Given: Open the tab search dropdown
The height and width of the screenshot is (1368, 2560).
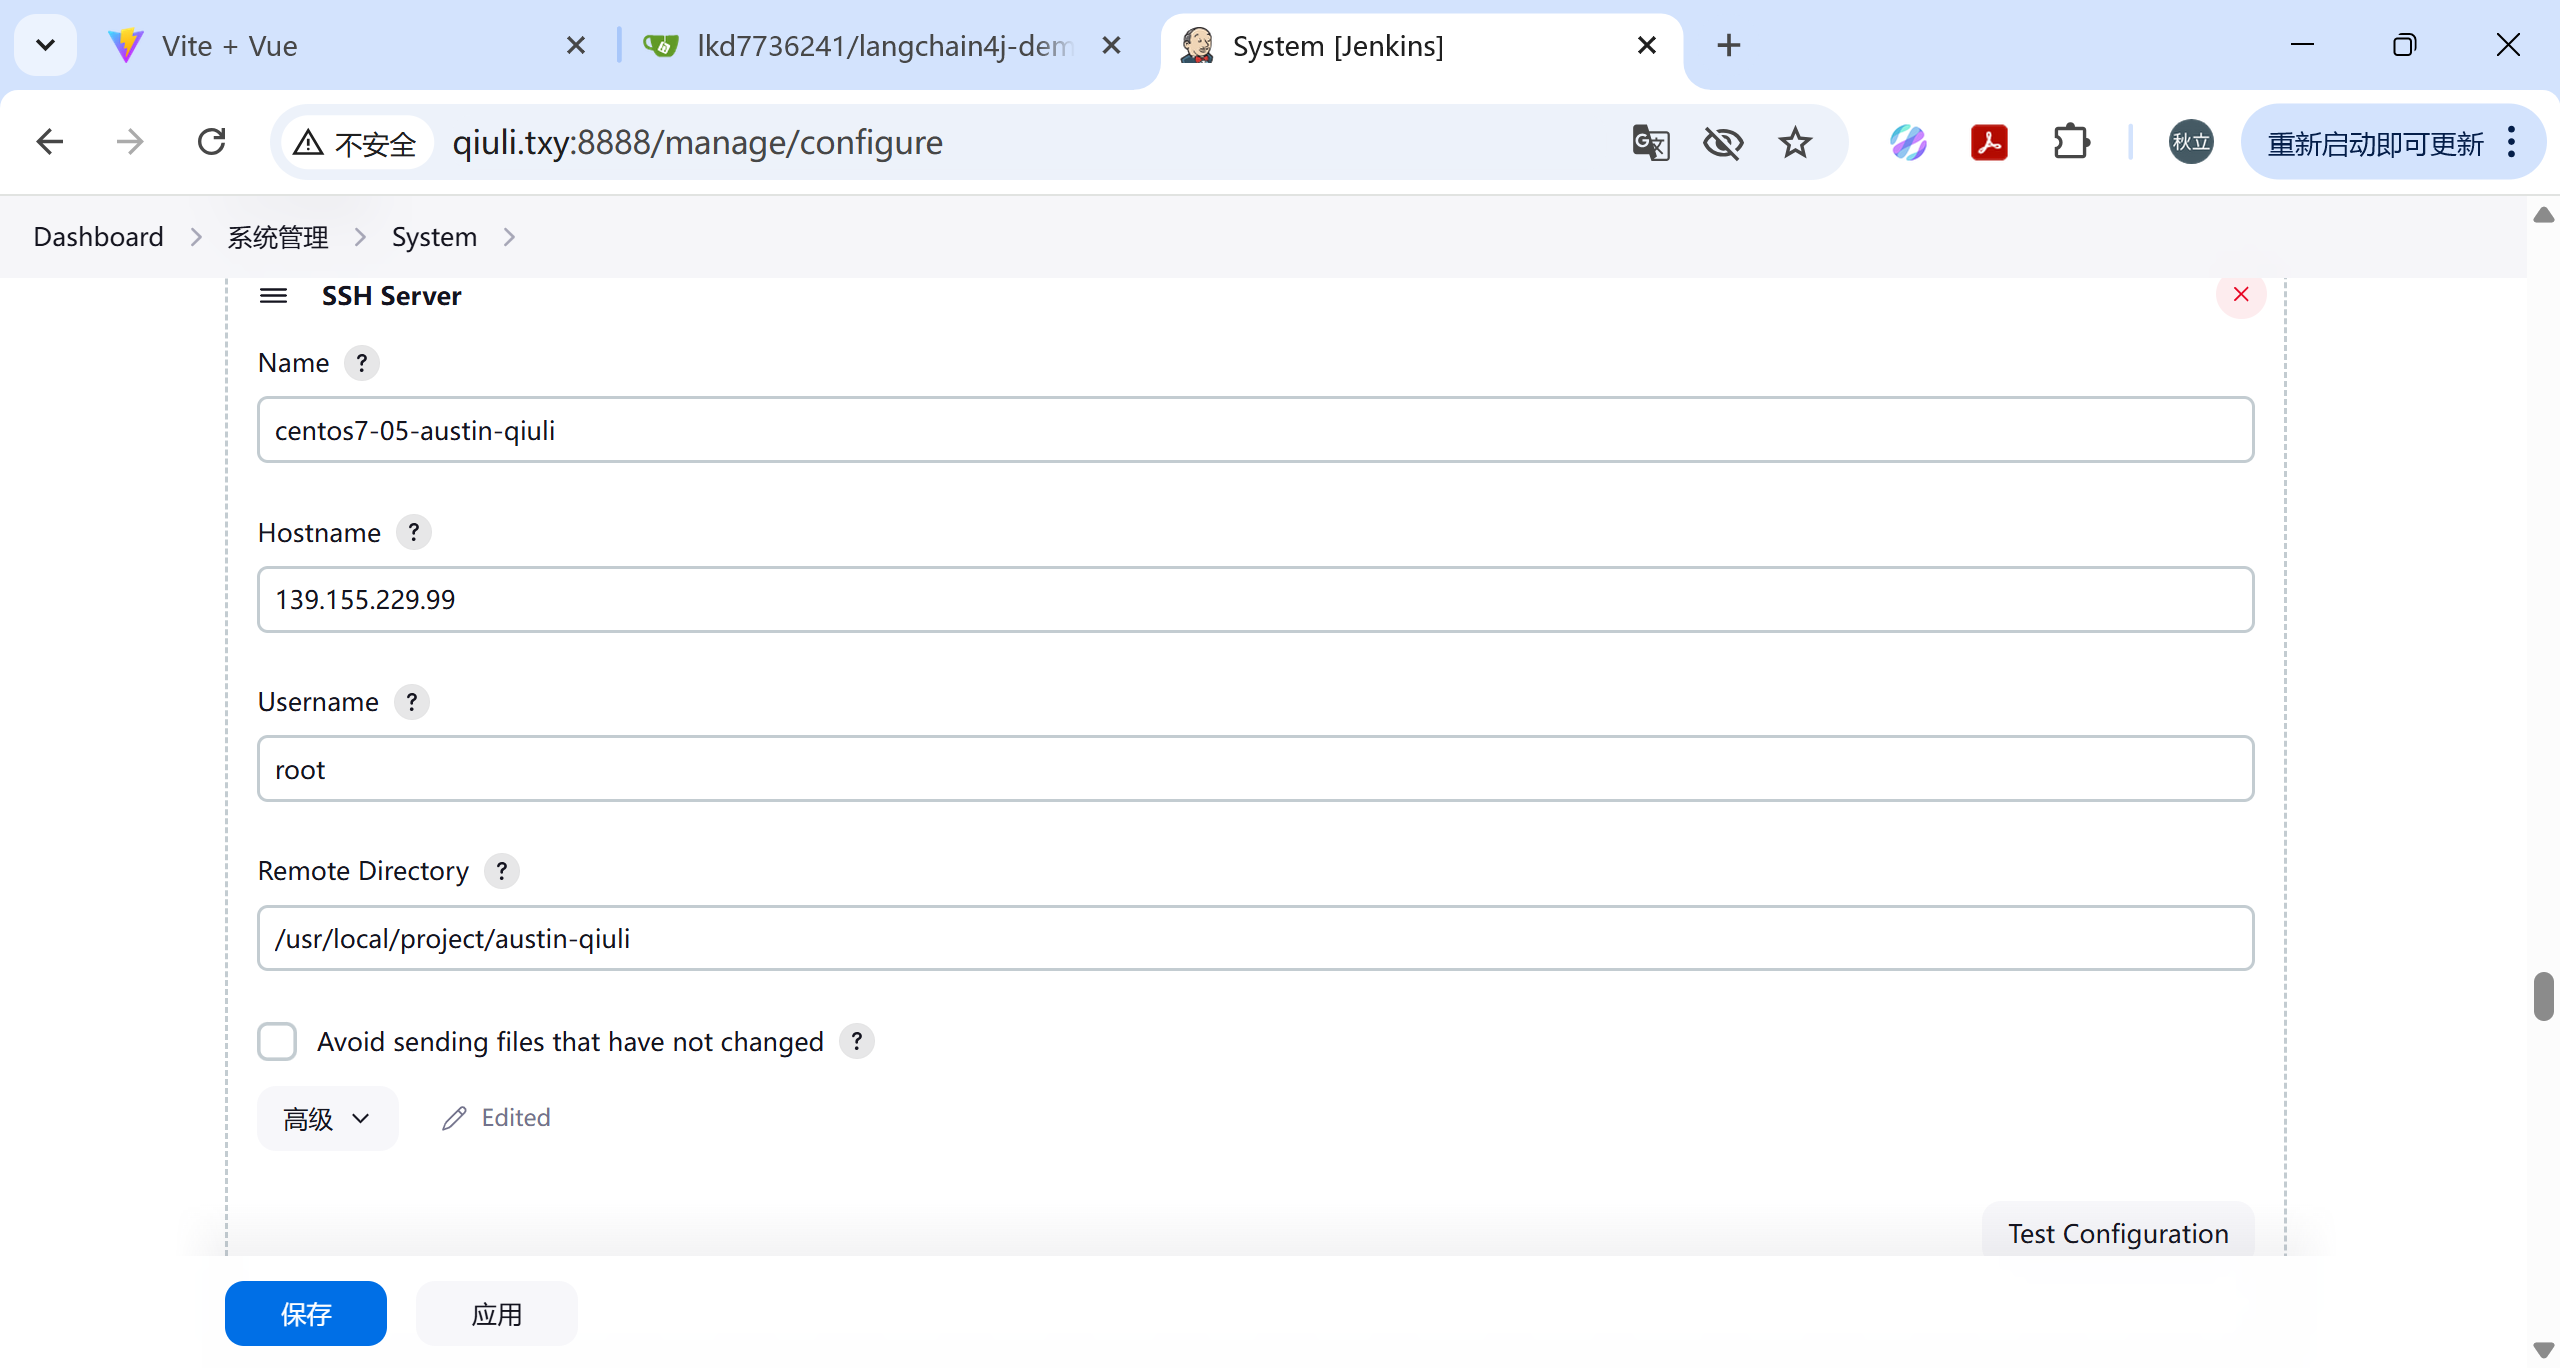Looking at the screenshot, I should click(45, 45).
